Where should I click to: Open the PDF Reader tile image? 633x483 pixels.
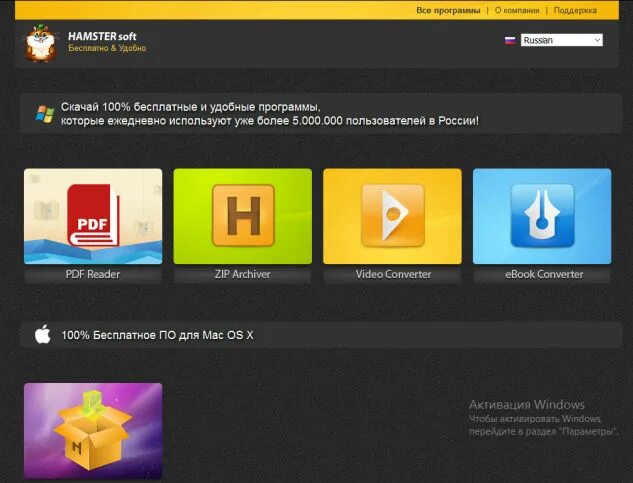pos(93,216)
